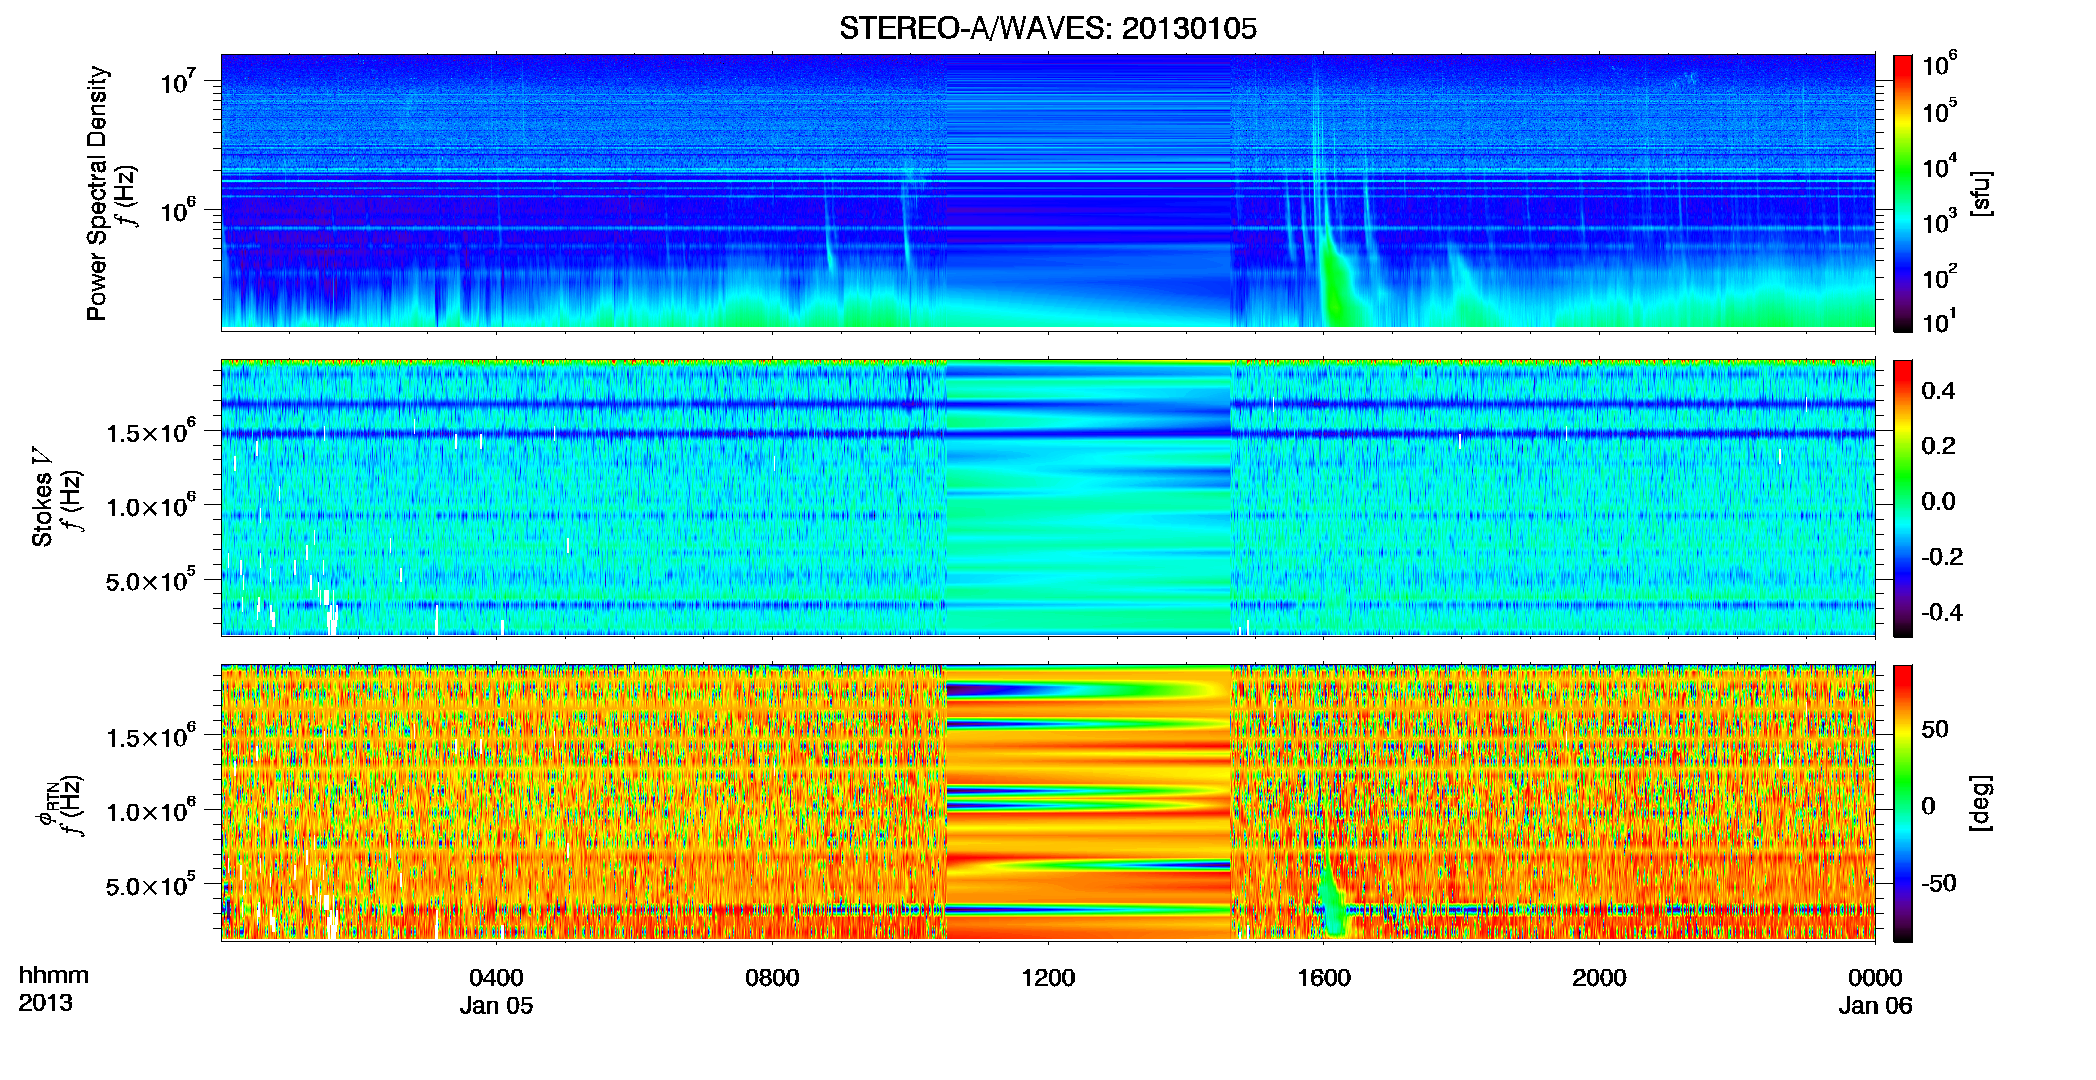
Task: Click the '0800' time tick label
Action: [772, 977]
